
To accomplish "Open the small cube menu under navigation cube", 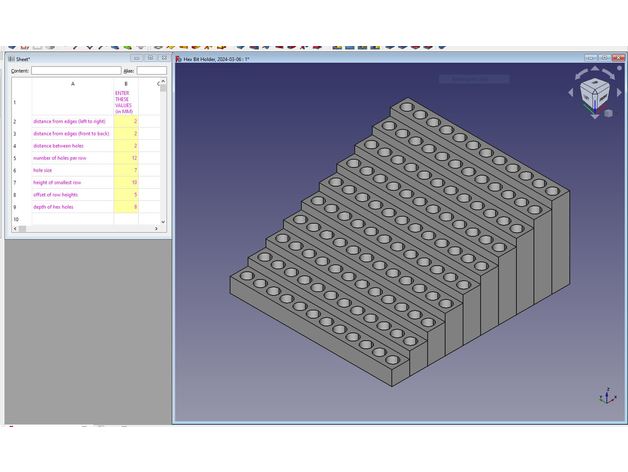I will pyautogui.click(x=608, y=113).
